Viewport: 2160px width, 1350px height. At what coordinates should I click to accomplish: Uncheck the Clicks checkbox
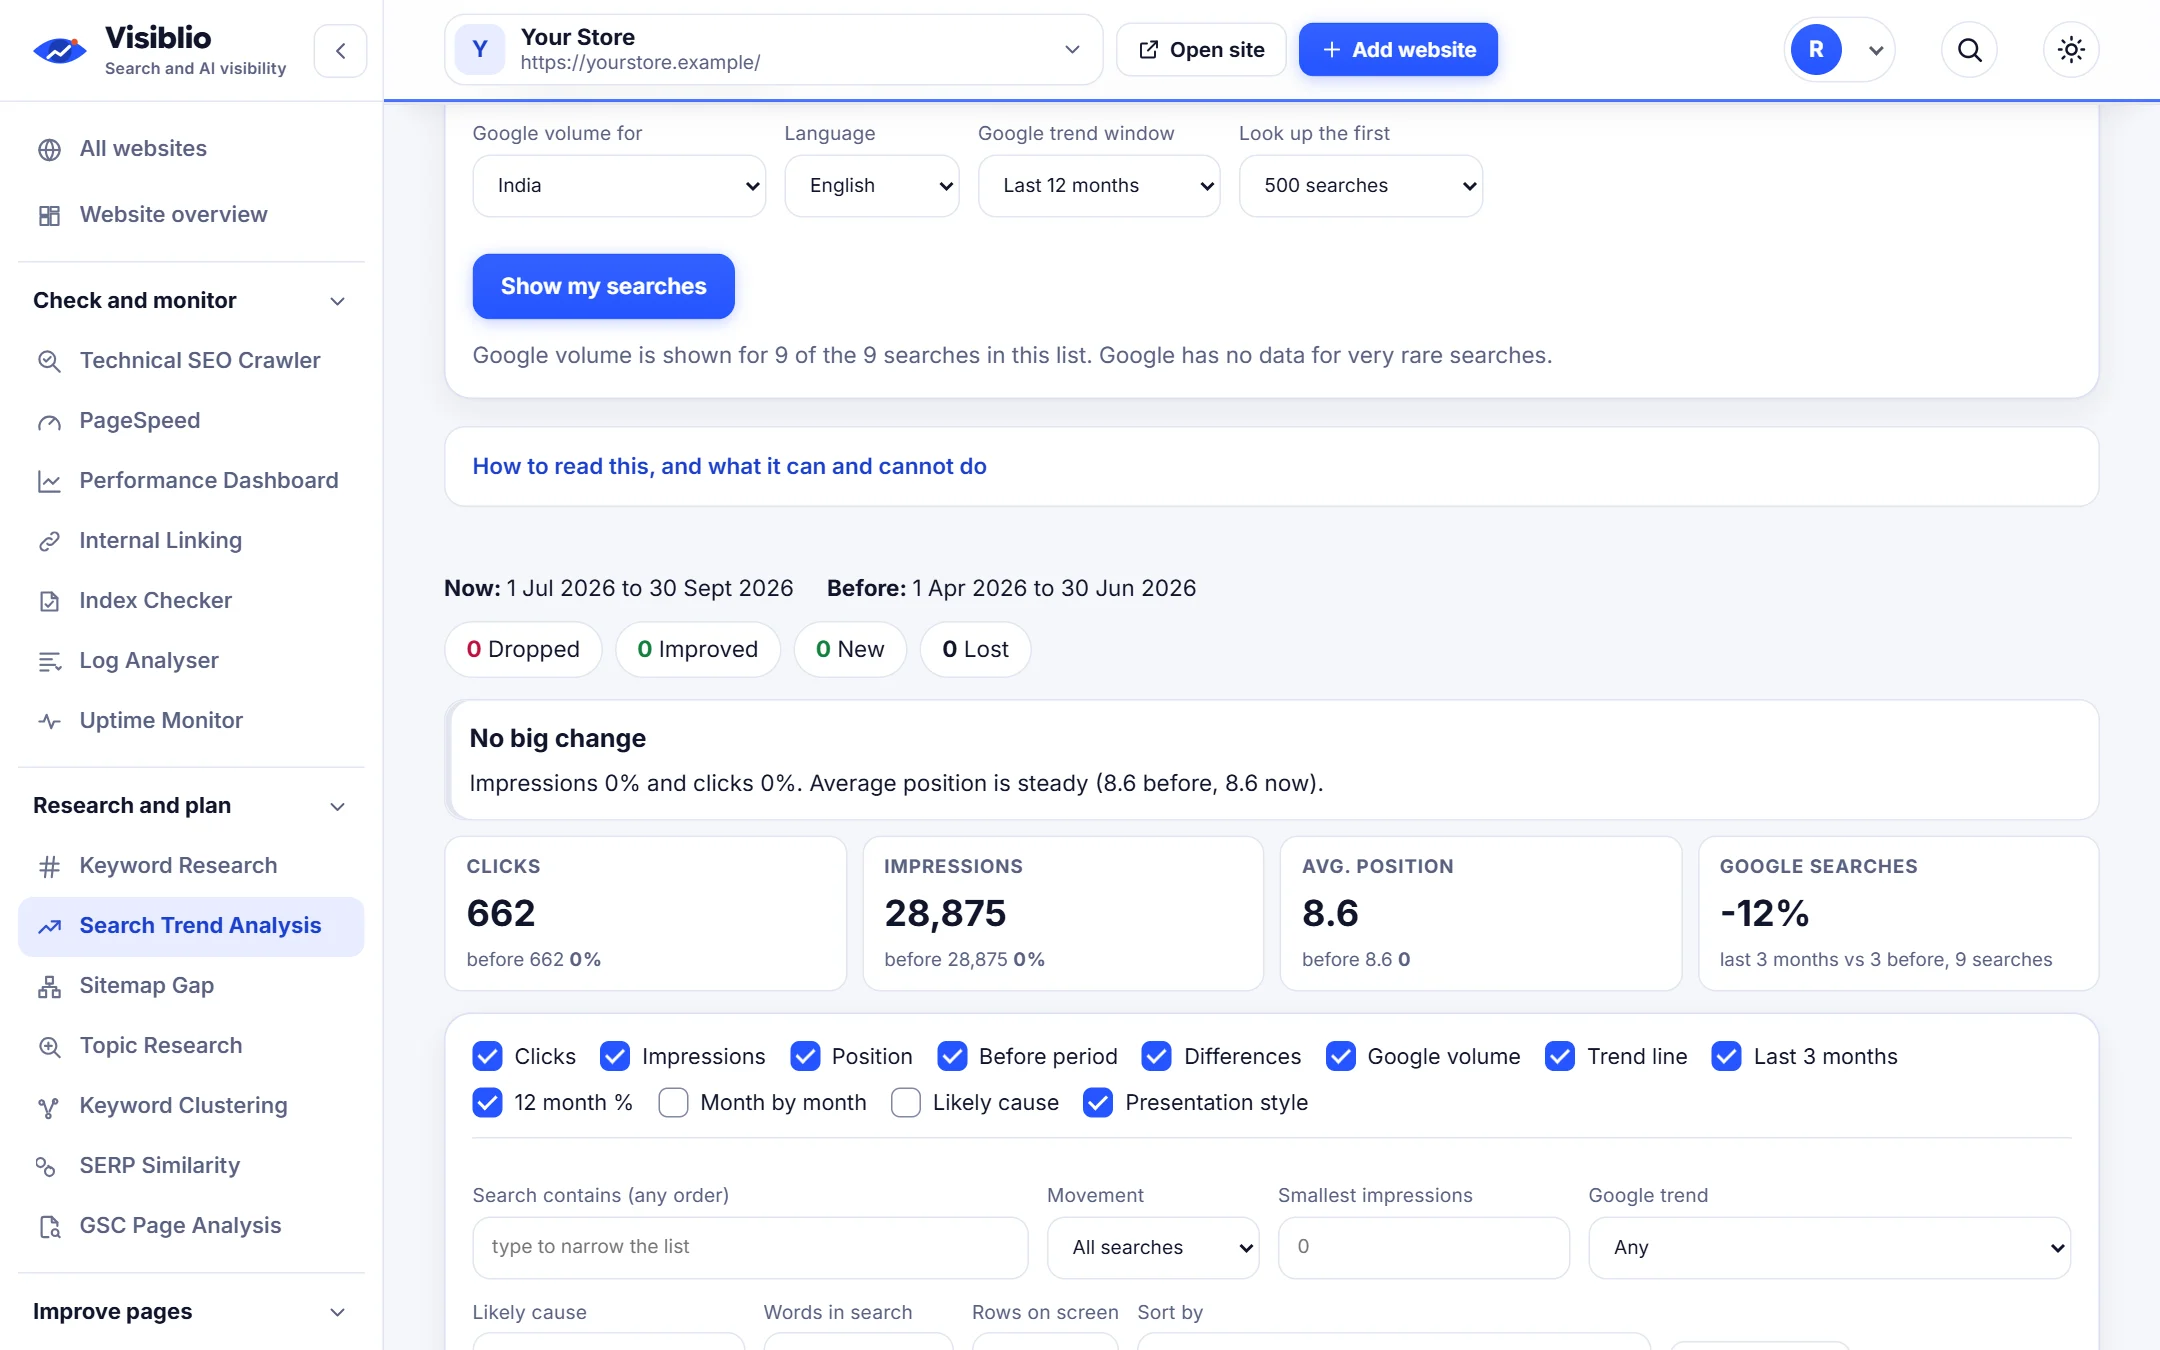[487, 1056]
